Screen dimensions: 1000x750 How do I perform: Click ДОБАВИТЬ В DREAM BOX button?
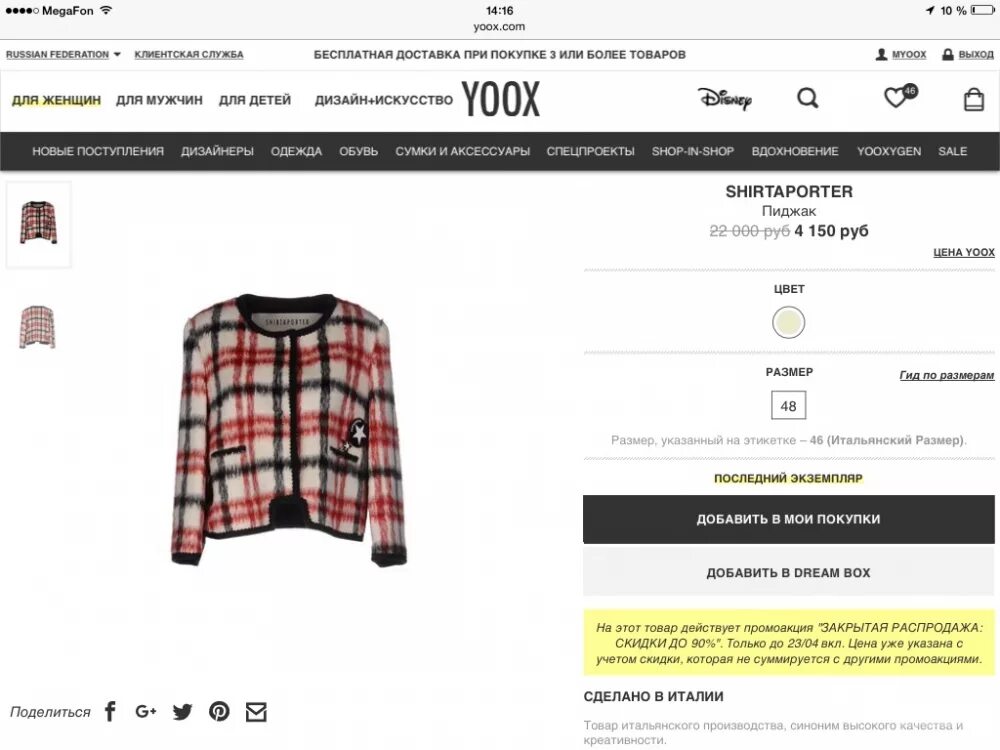click(x=788, y=573)
